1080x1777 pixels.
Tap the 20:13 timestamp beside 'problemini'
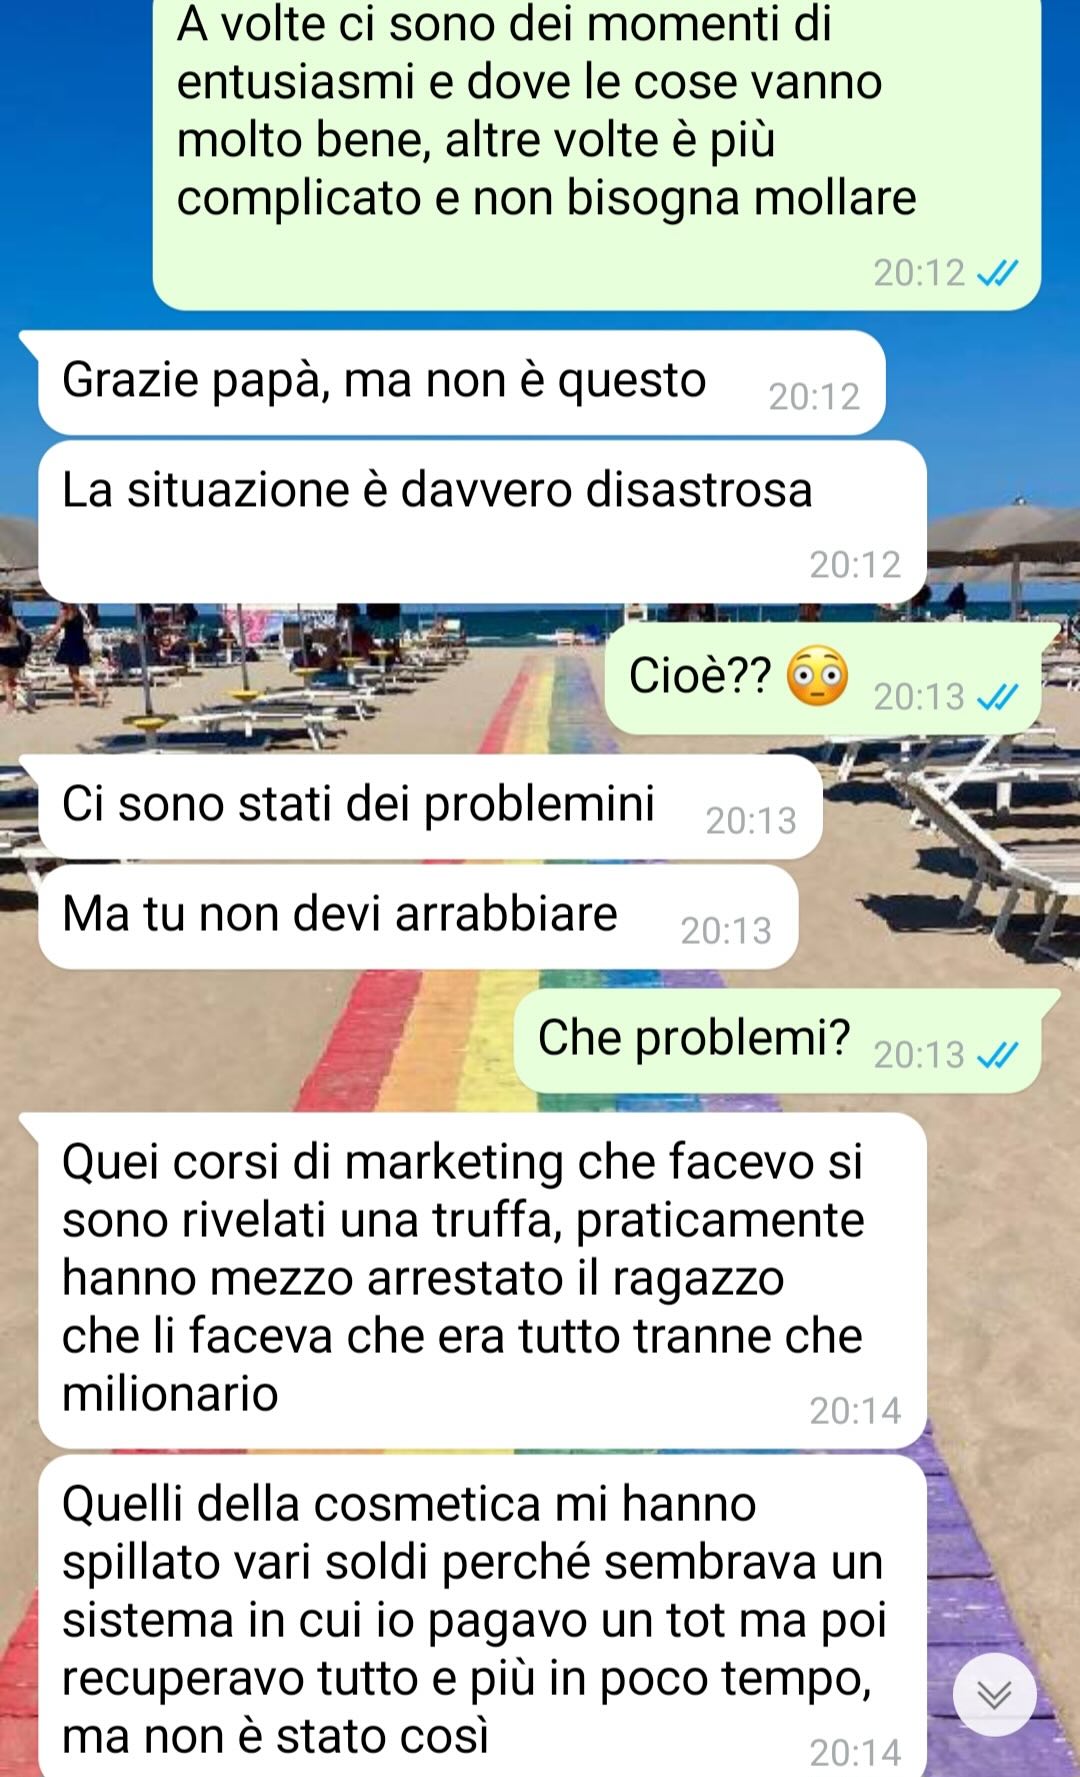[751, 821]
